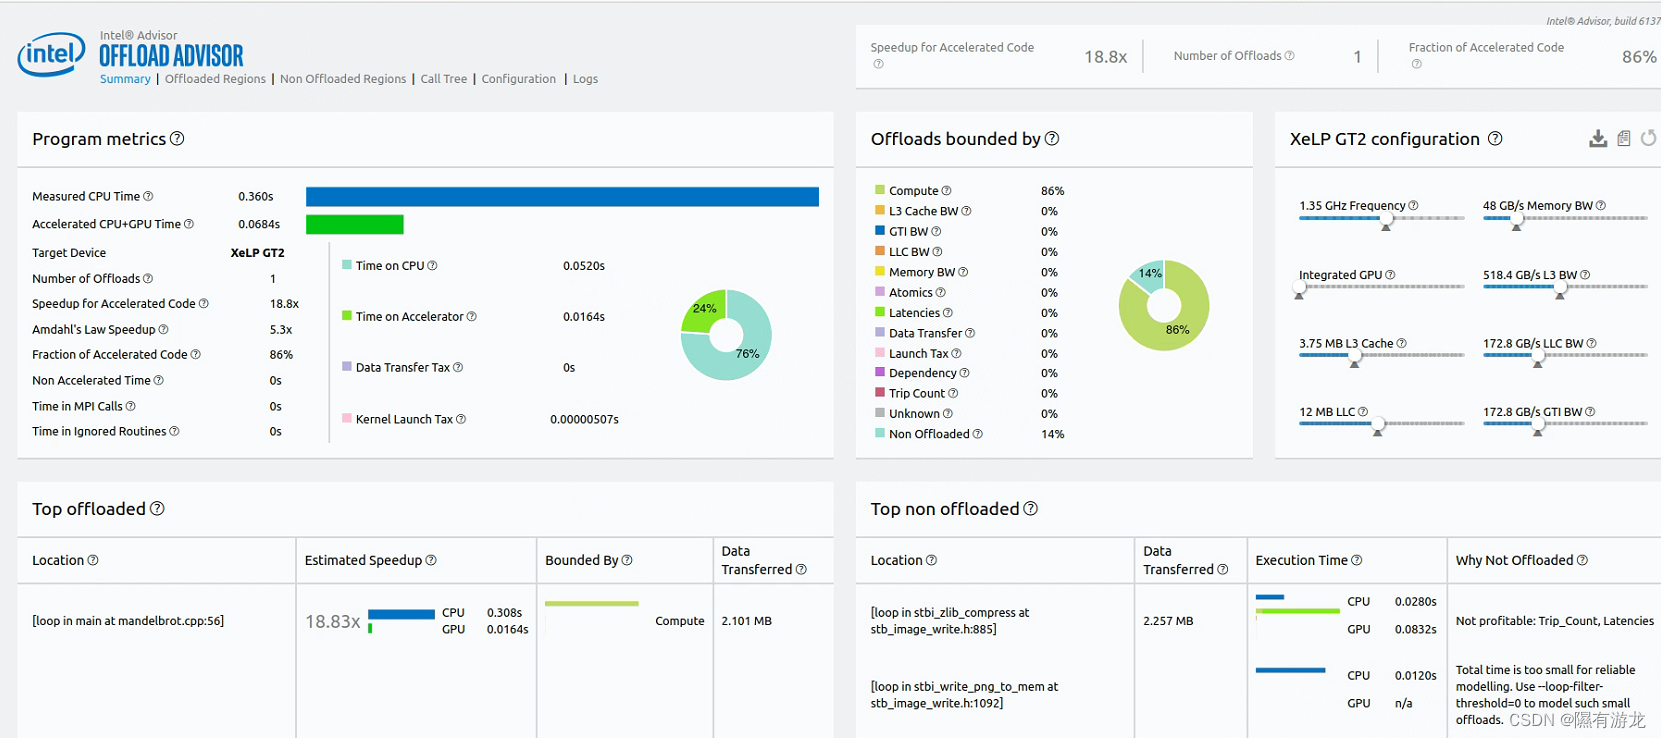The image size is (1661, 738).
Task: Open loop in stbi_zlib_compress region
Action: click(950, 621)
